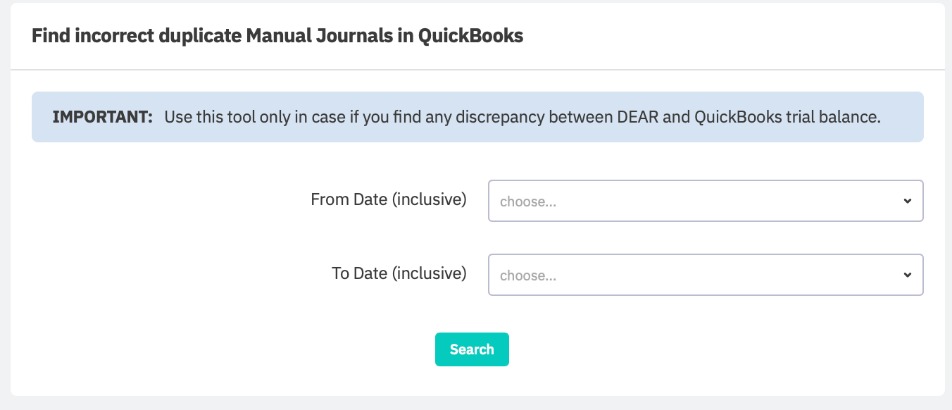Click the word "QuickBooks" in the heading
This screenshot has height=410, width=952.
tap(472, 36)
